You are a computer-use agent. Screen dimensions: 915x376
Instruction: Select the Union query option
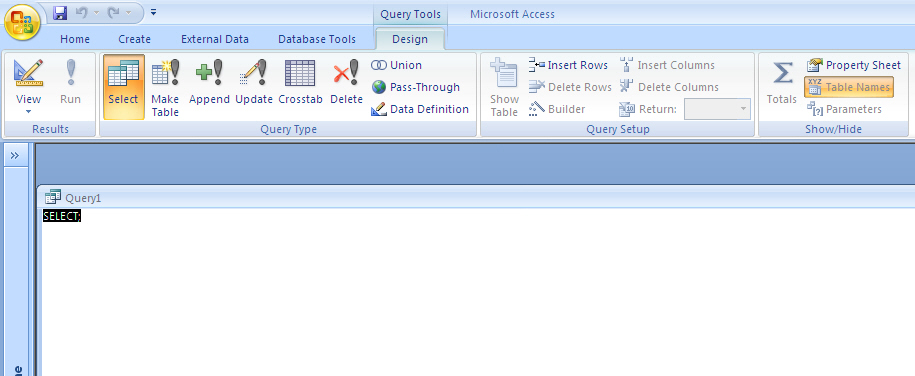coord(397,65)
